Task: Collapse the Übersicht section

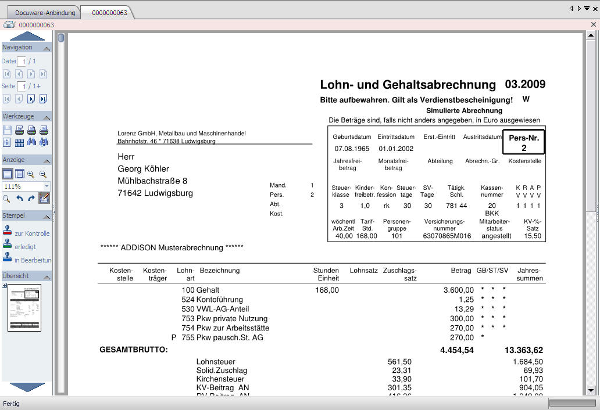Action: click(46, 276)
